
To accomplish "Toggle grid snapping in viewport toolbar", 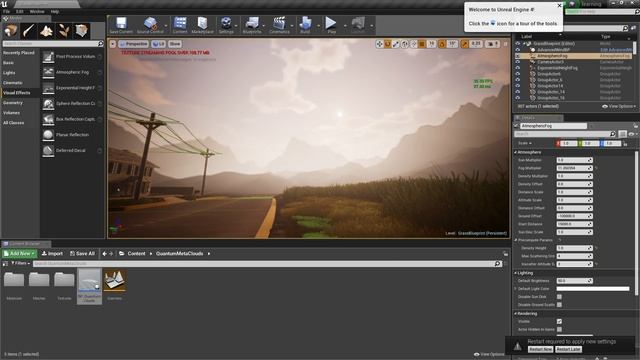I will [x=422, y=44].
